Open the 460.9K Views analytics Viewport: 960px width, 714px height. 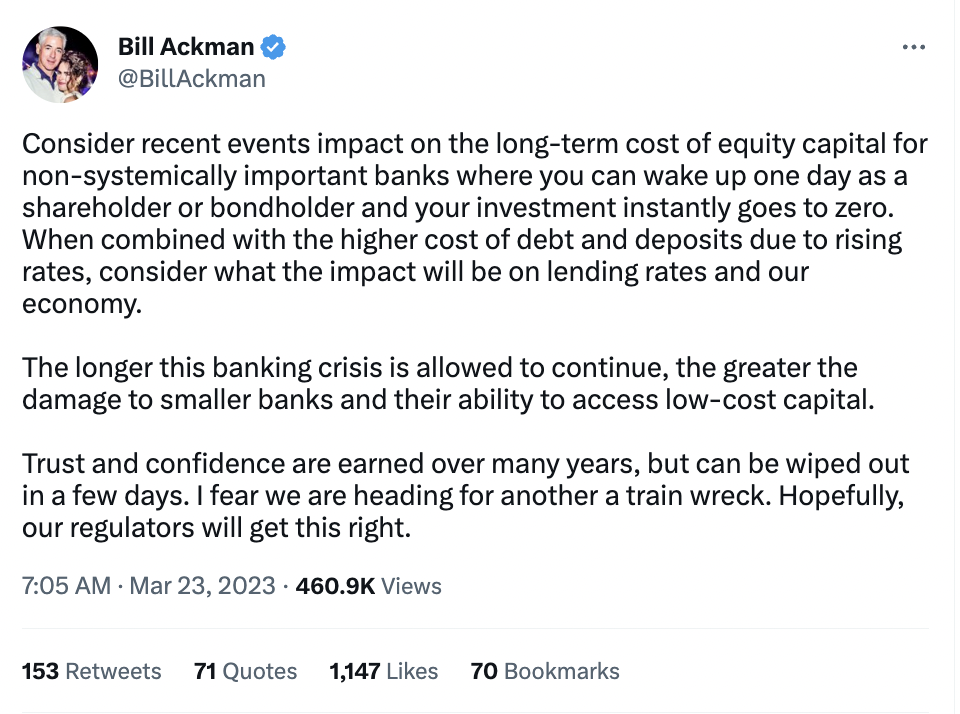coord(368,585)
